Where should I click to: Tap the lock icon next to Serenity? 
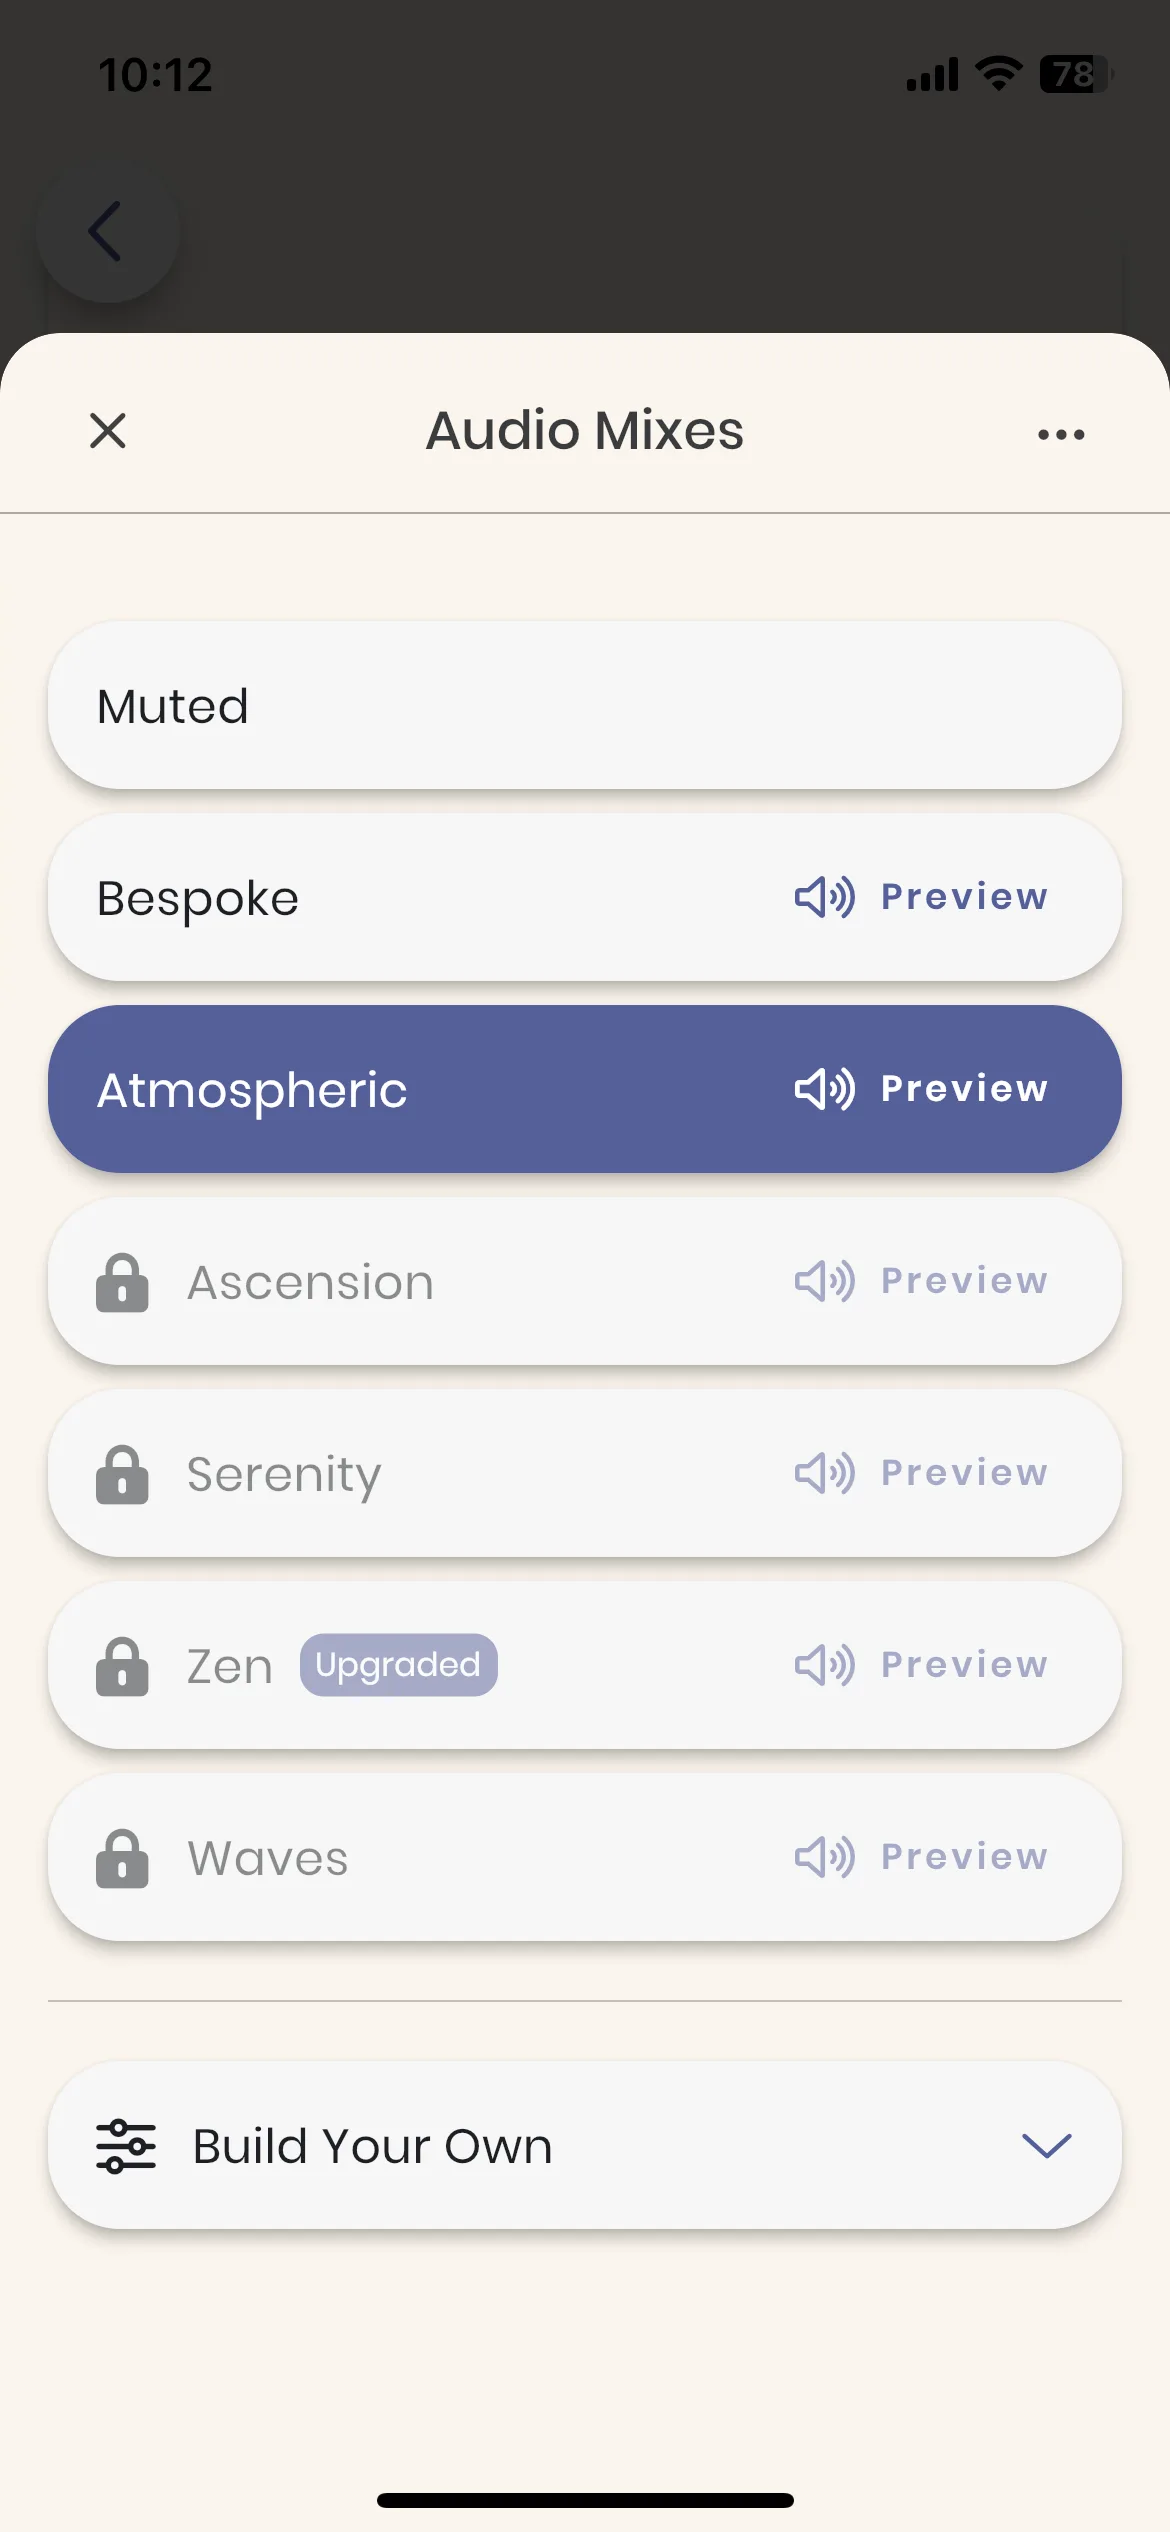click(x=122, y=1474)
